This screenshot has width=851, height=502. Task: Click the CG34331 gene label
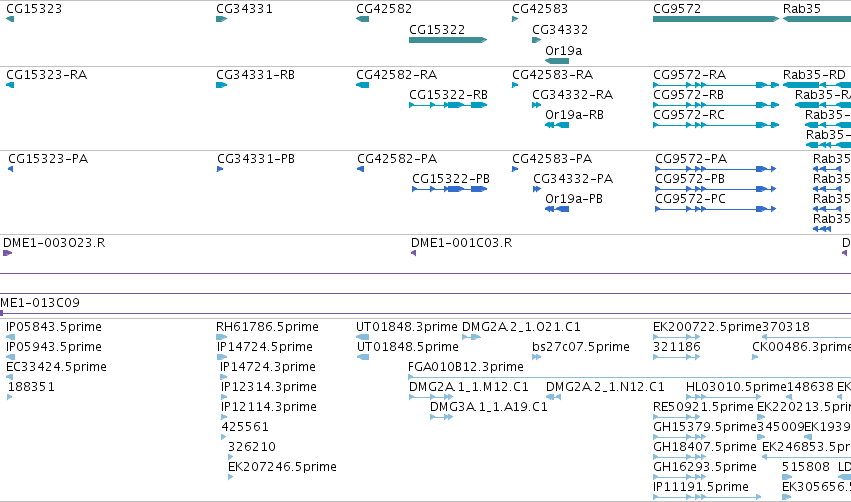pos(244,9)
